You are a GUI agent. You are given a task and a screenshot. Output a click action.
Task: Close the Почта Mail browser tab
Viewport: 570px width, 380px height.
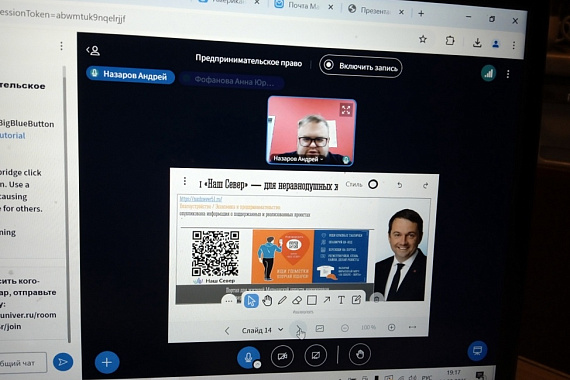pyautogui.click(x=330, y=7)
